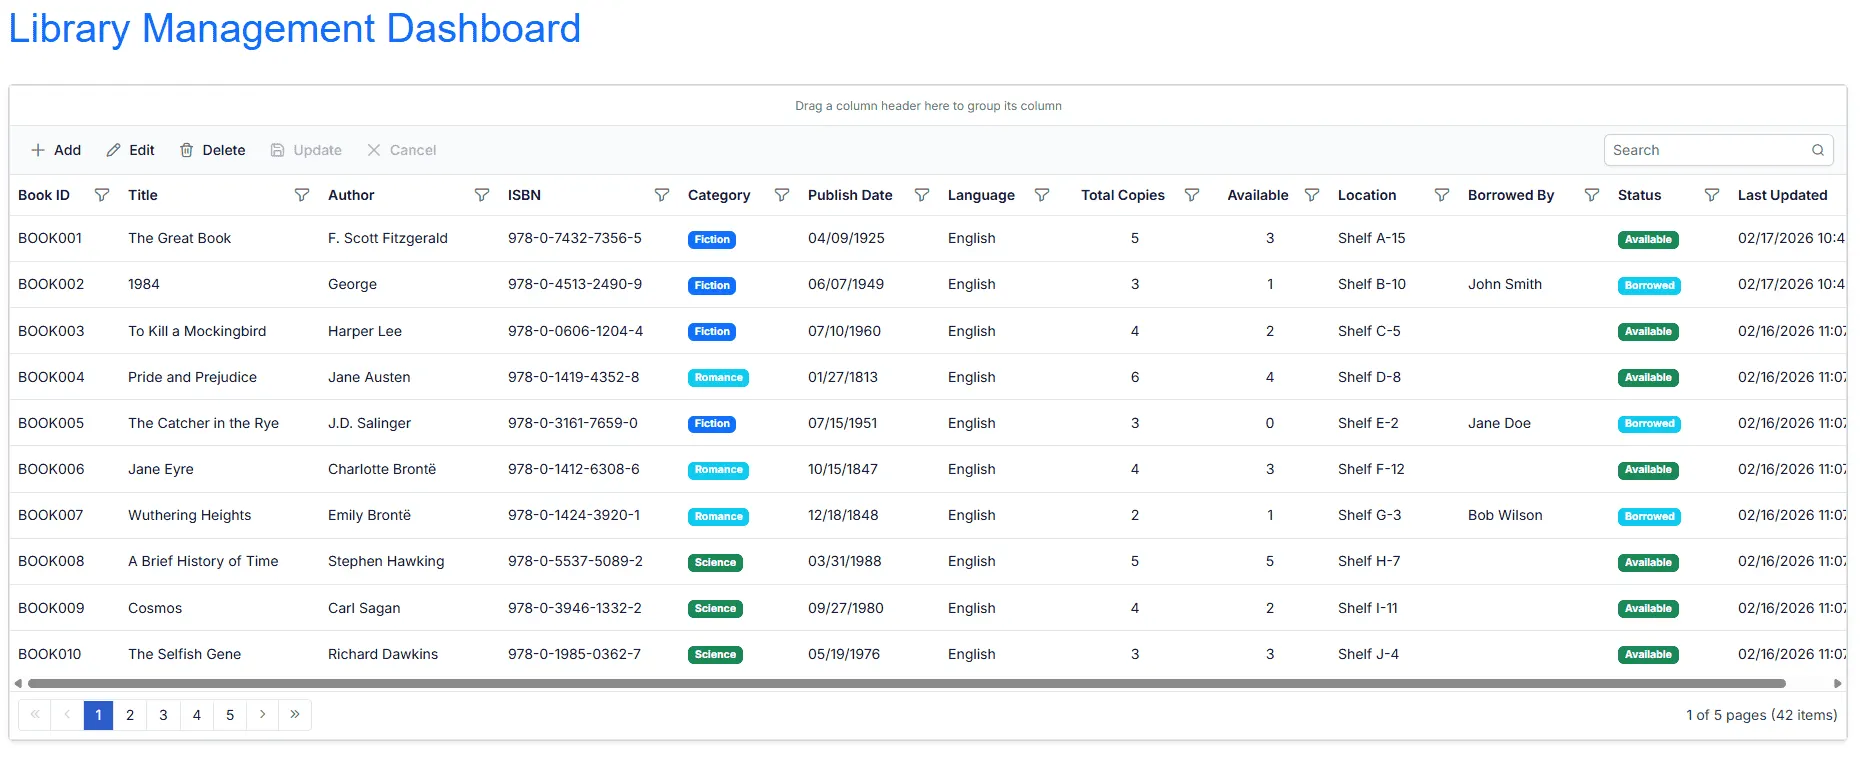1860x759 pixels.
Task: Sort by Total Copies column header
Action: tap(1123, 195)
